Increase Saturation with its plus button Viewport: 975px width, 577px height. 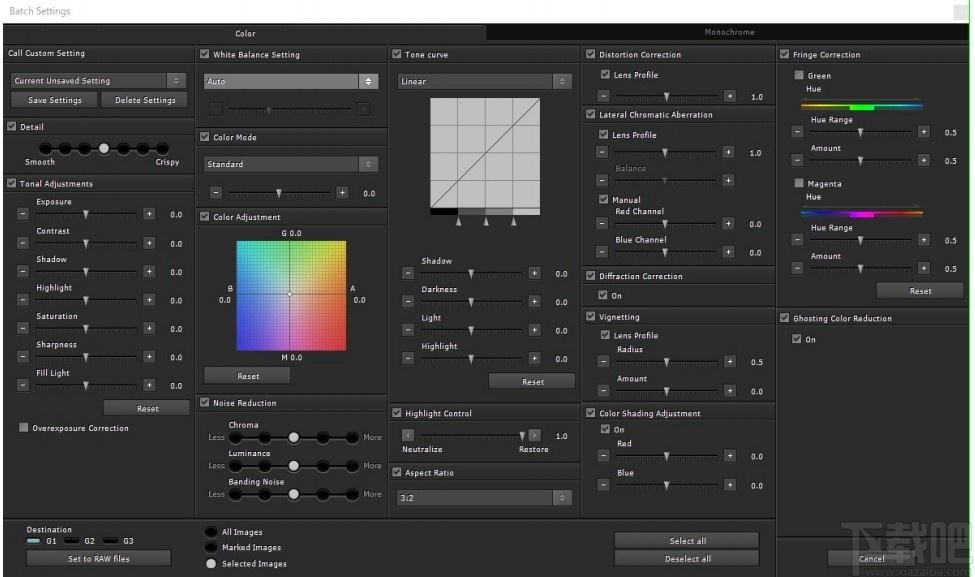(x=149, y=328)
